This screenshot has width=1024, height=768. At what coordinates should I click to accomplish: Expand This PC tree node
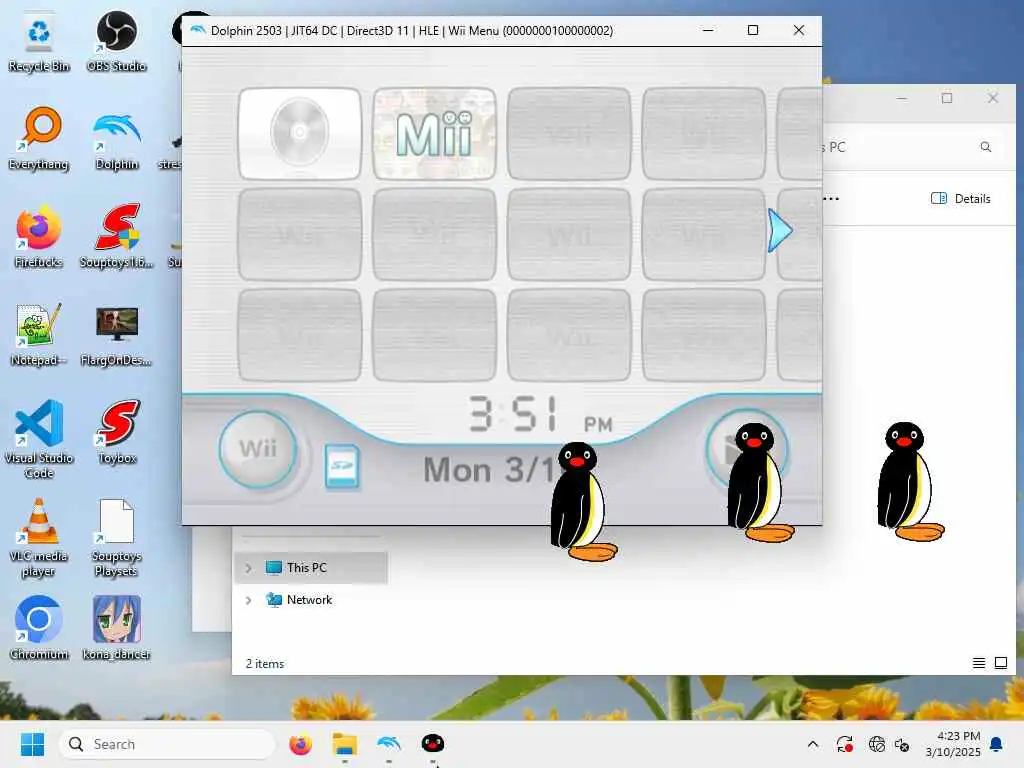[248, 568]
